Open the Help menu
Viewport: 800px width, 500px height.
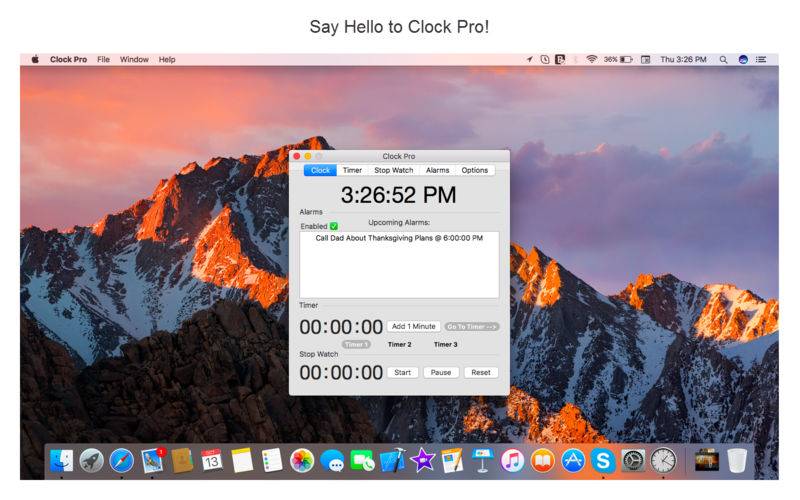(x=167, y=60)
